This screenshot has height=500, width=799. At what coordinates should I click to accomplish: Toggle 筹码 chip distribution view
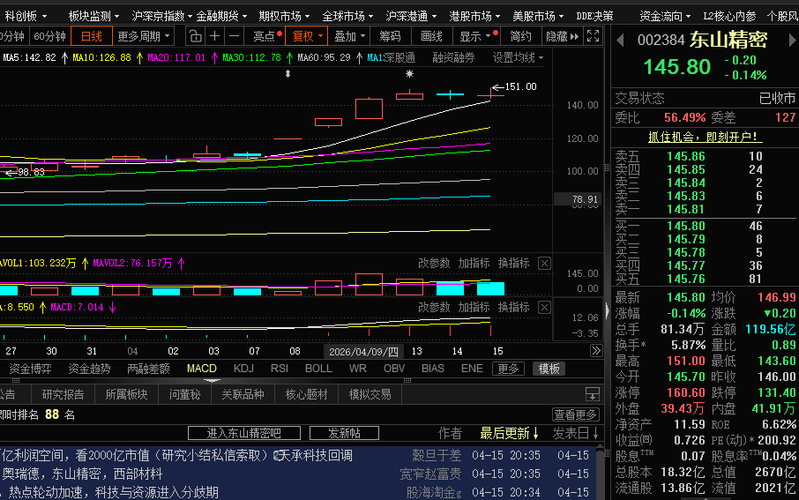390,37
